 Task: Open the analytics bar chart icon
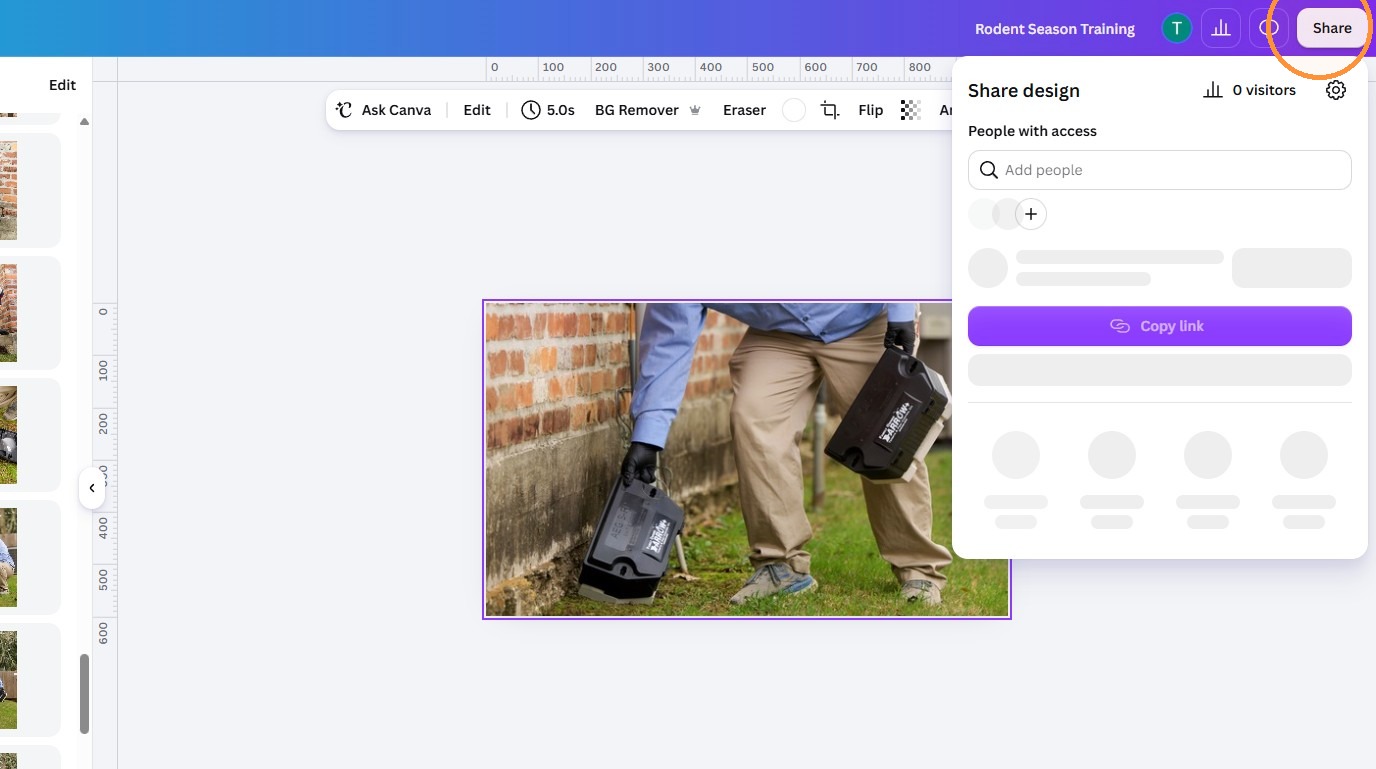[x=1221, y=28]
